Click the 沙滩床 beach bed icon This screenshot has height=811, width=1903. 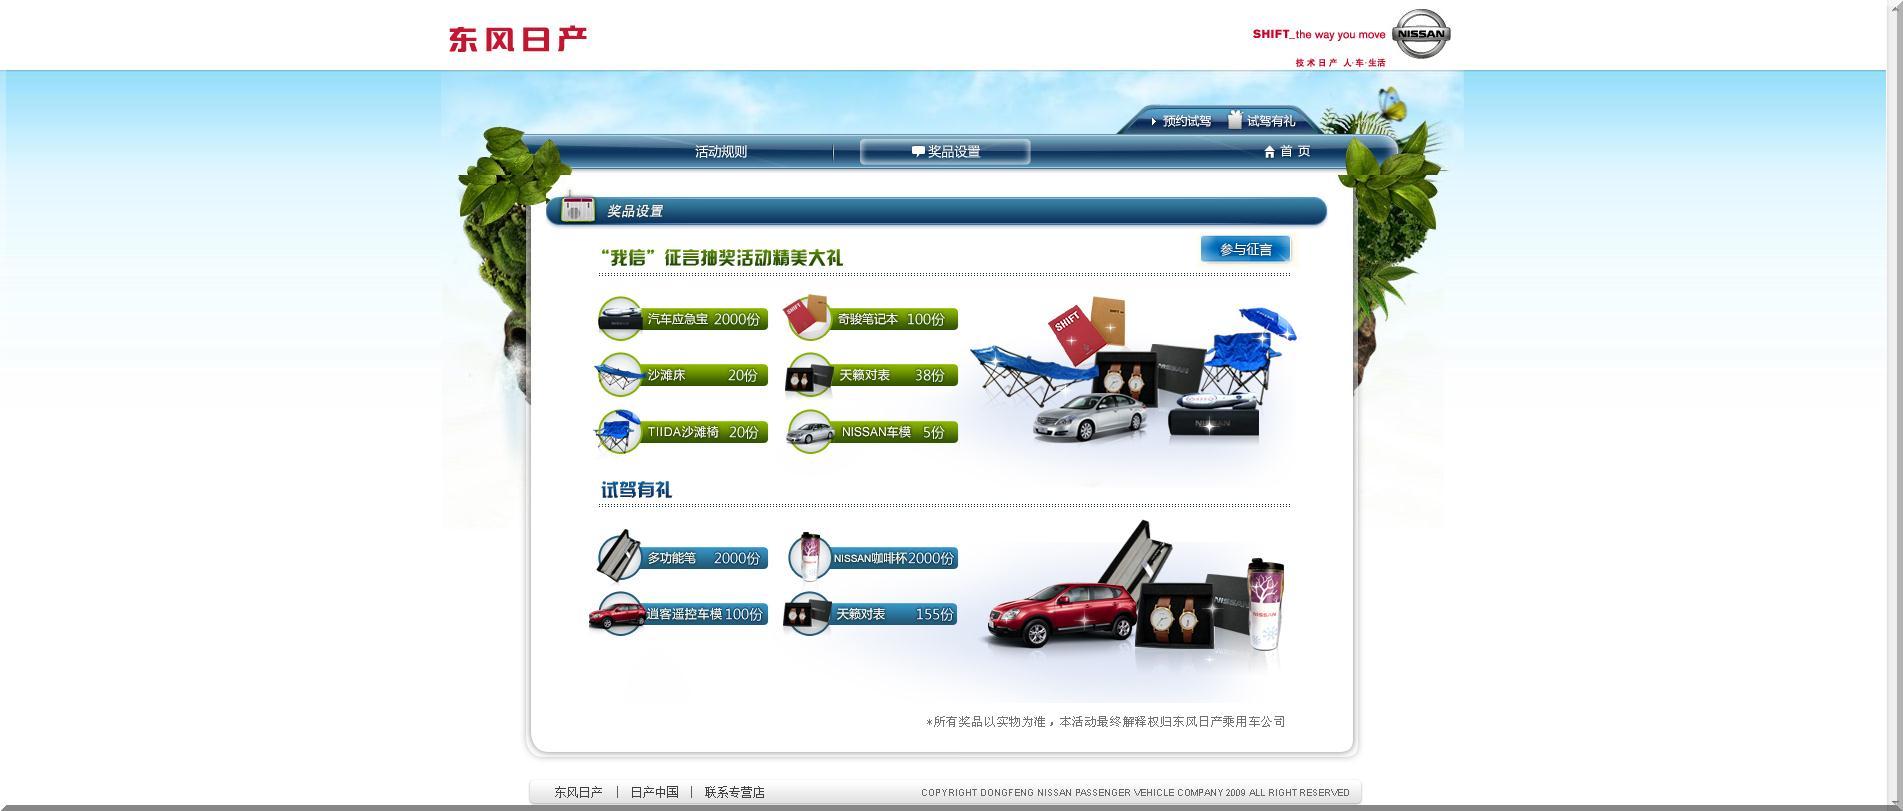[x=620, y=375]
